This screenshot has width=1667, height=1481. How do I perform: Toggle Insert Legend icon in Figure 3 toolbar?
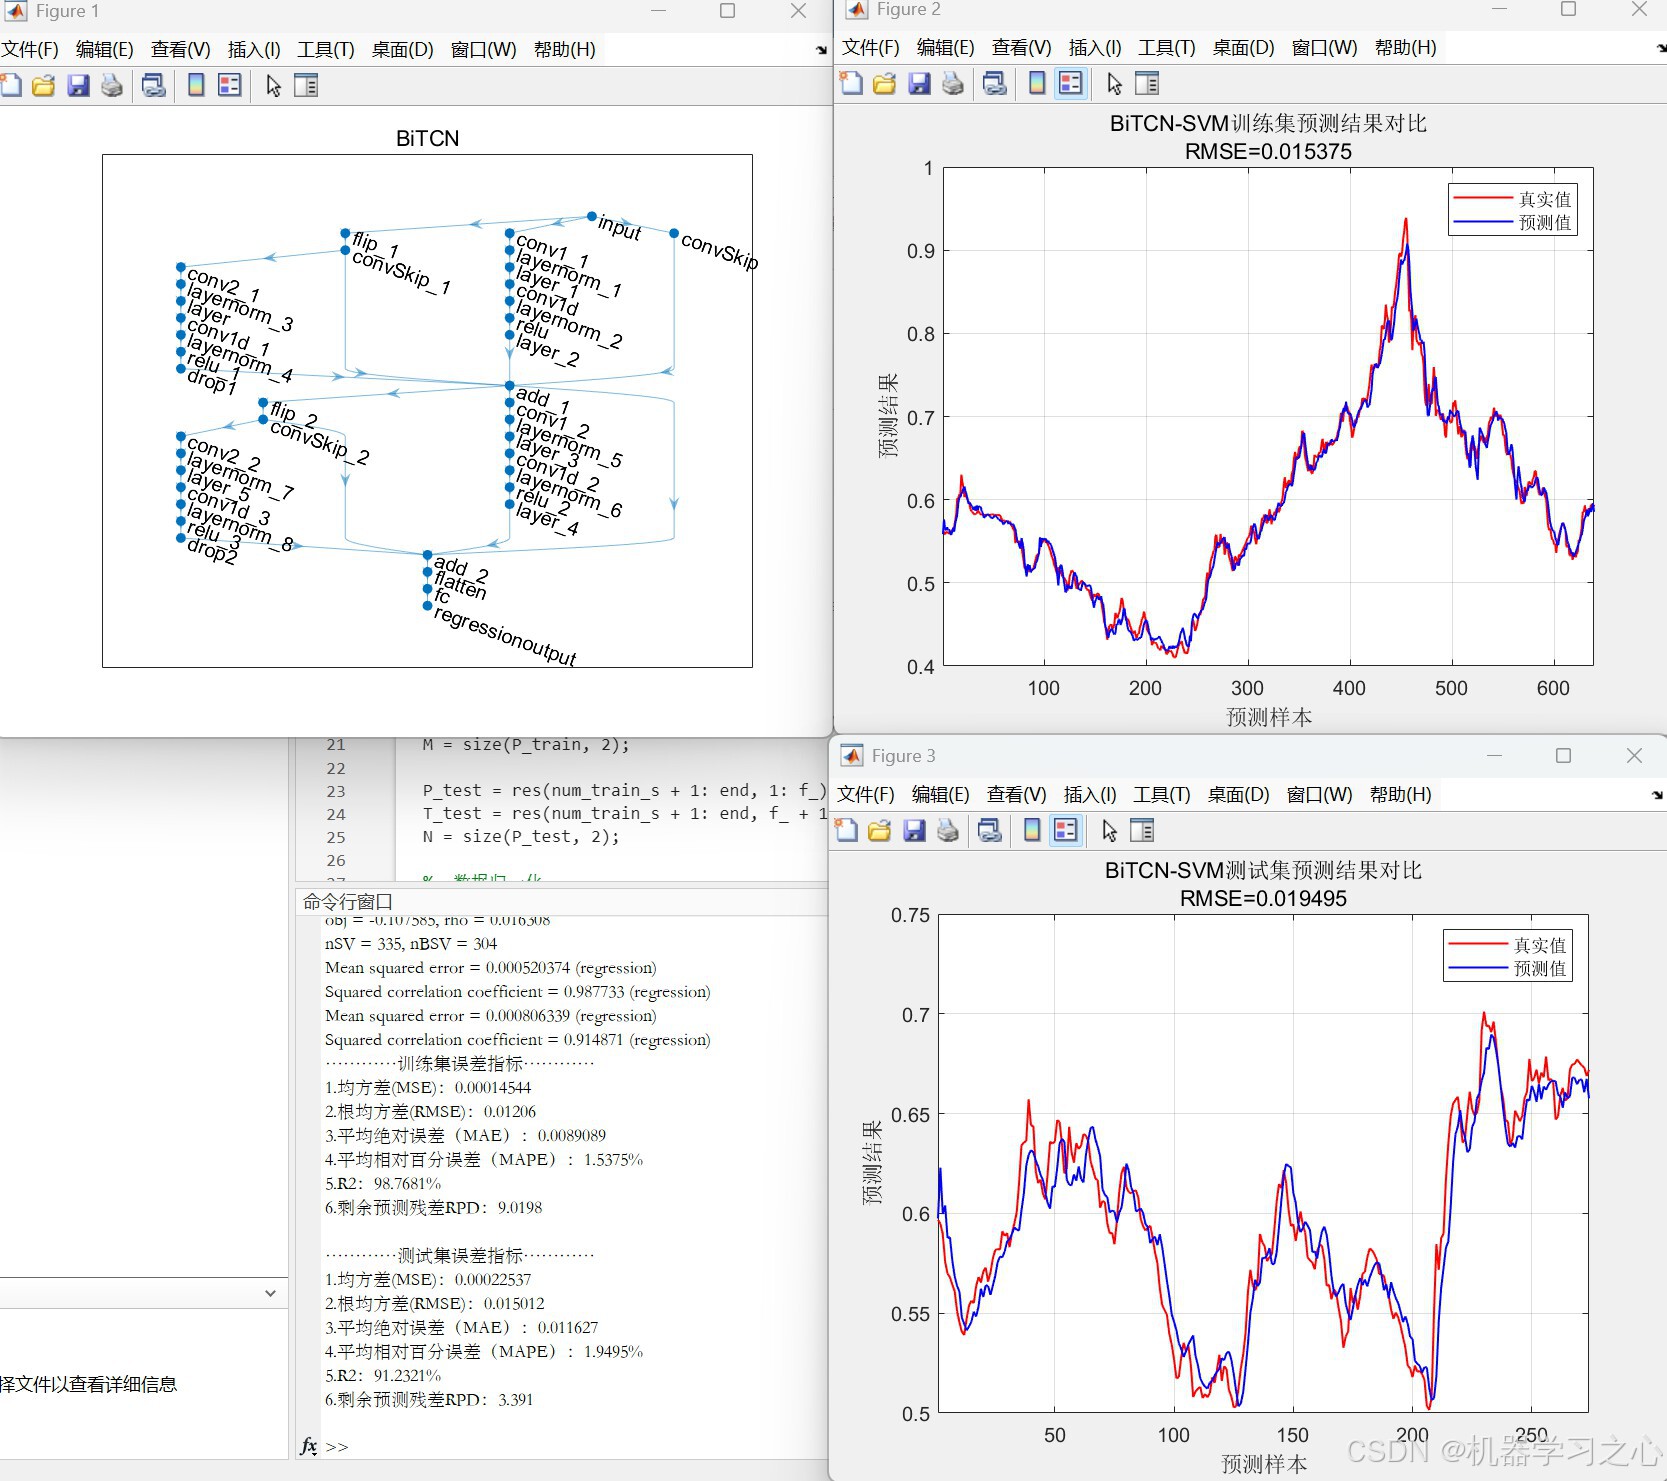click(1066, 831)
